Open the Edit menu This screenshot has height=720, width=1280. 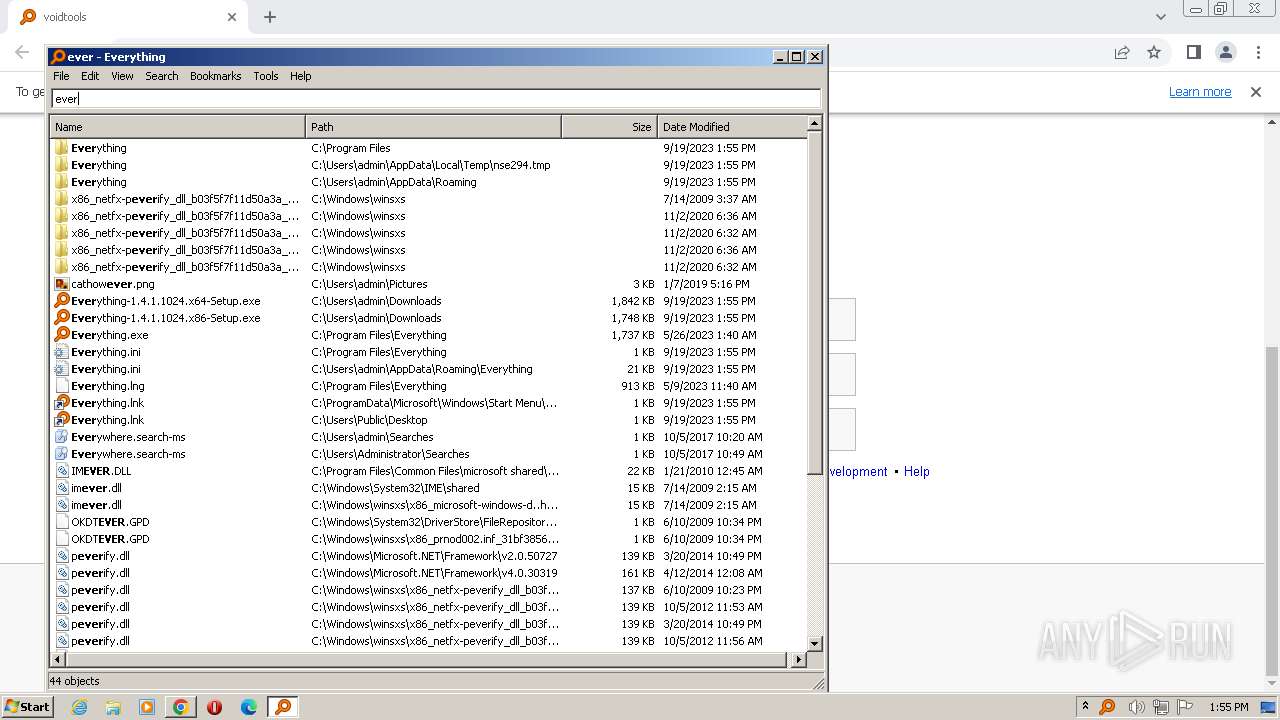90,76
